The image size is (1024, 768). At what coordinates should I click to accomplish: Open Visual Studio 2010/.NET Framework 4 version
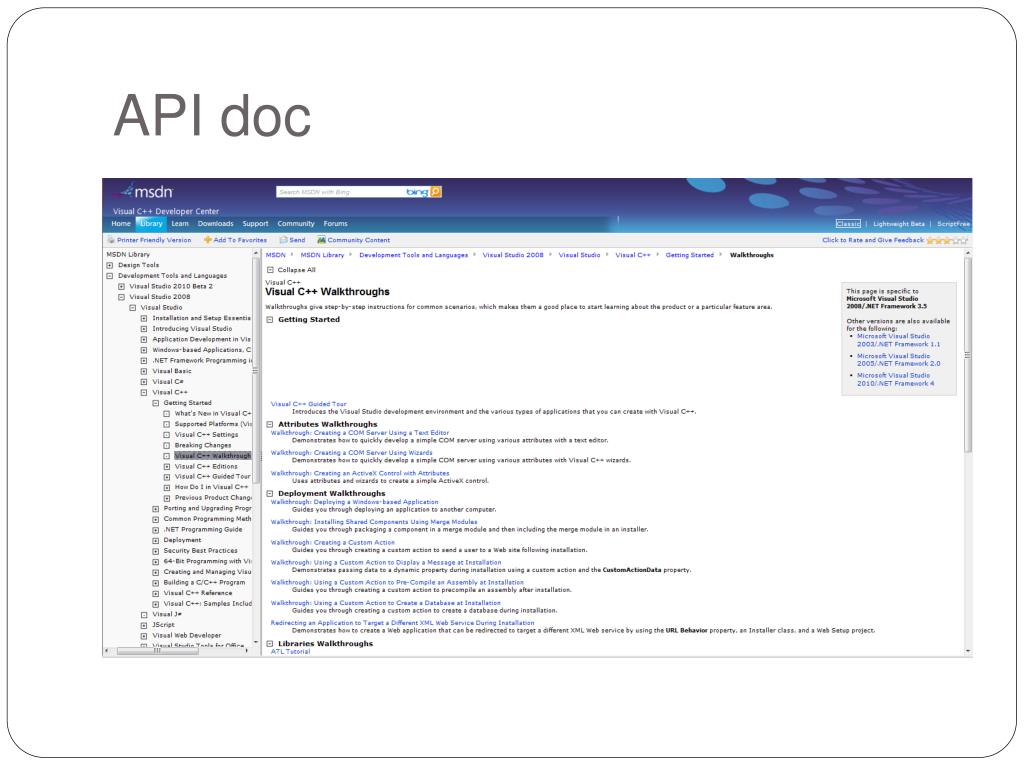[895, 379]
